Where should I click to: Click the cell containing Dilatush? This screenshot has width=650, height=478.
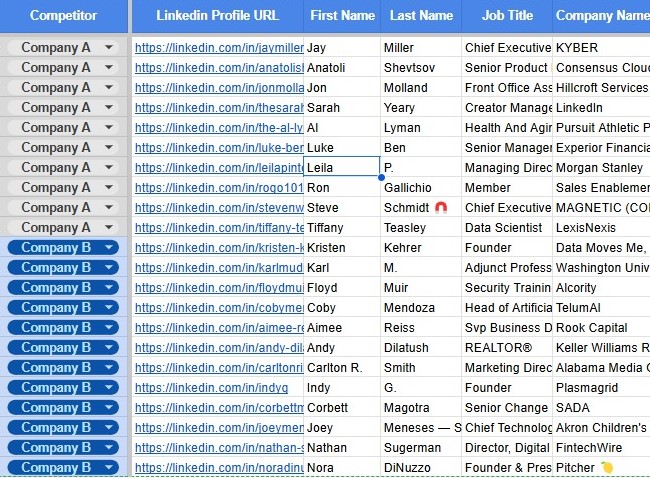[x=421, y=347]
